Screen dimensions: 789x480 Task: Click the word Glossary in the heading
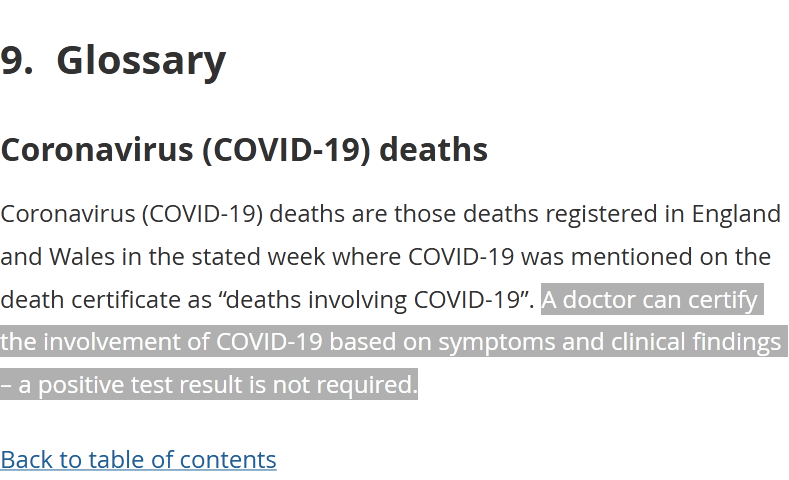[141, 61]
